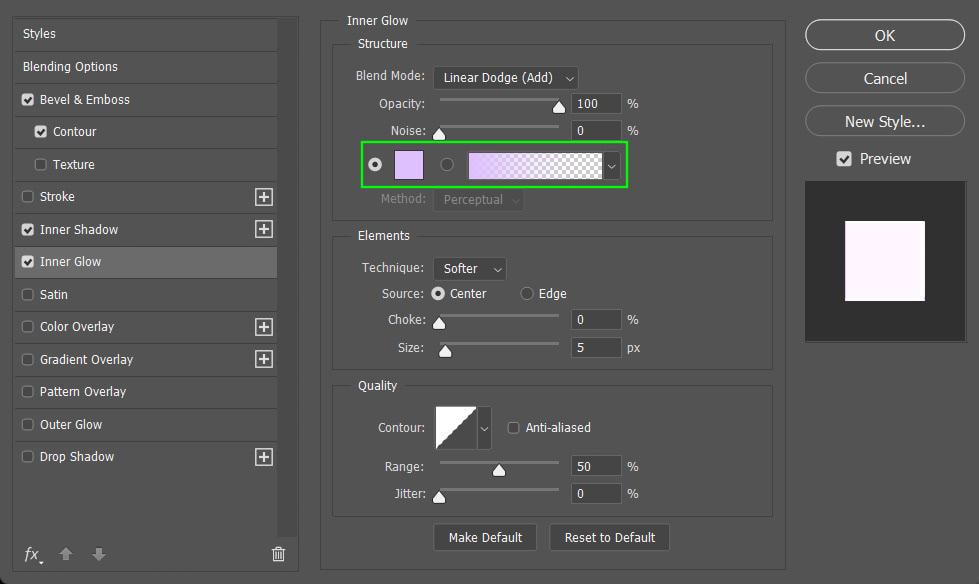Add another Drop Shadow with plus icon
This screenshot has width=979, height=584.
point(263,457)
